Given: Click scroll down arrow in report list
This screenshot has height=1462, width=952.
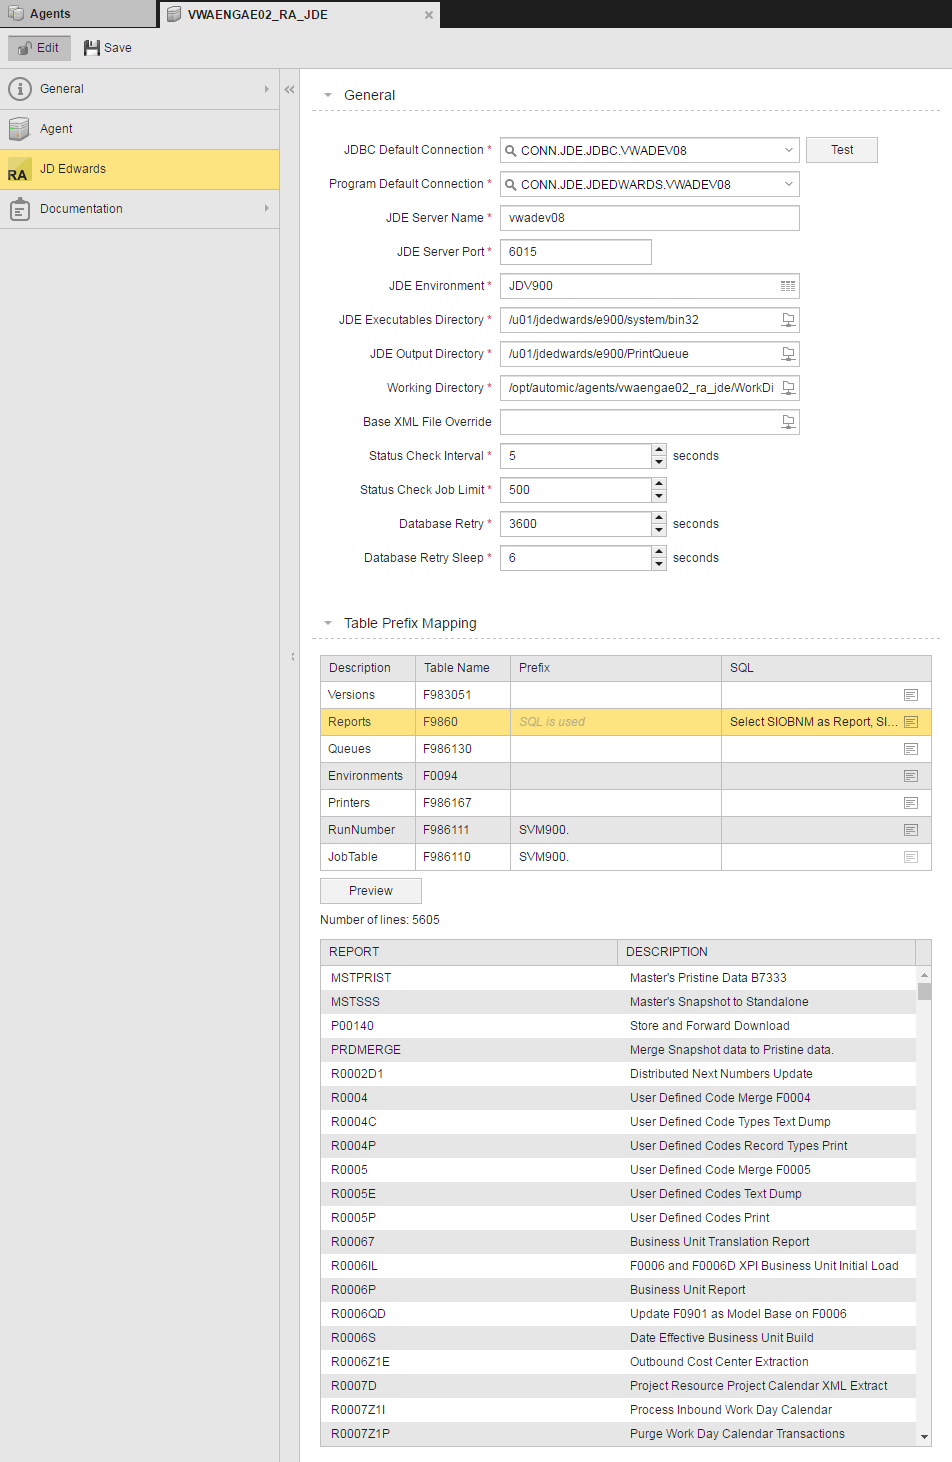Looking at the screenshot, I should pos(924,1437).
